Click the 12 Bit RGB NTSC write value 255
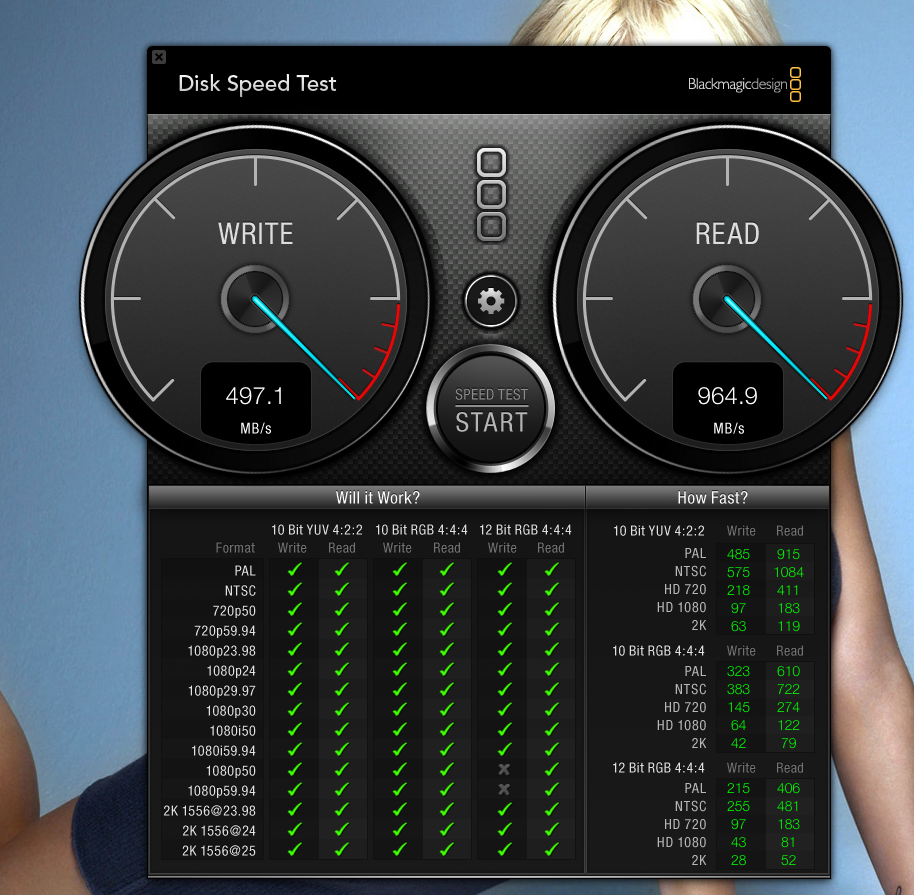This screenshot has height=895, width=914. click(x=738, y=806)
